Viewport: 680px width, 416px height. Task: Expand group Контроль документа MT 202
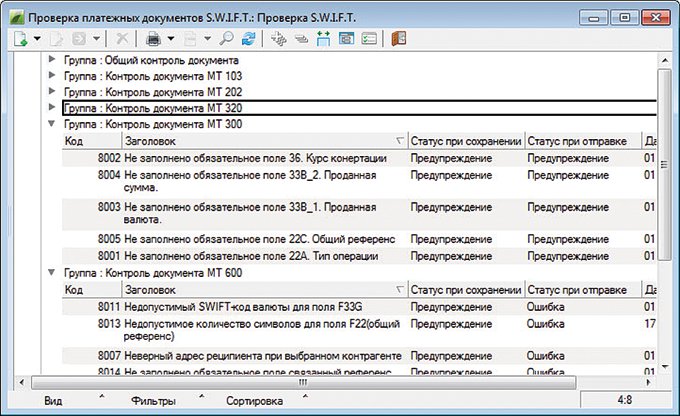coord(52,91)
